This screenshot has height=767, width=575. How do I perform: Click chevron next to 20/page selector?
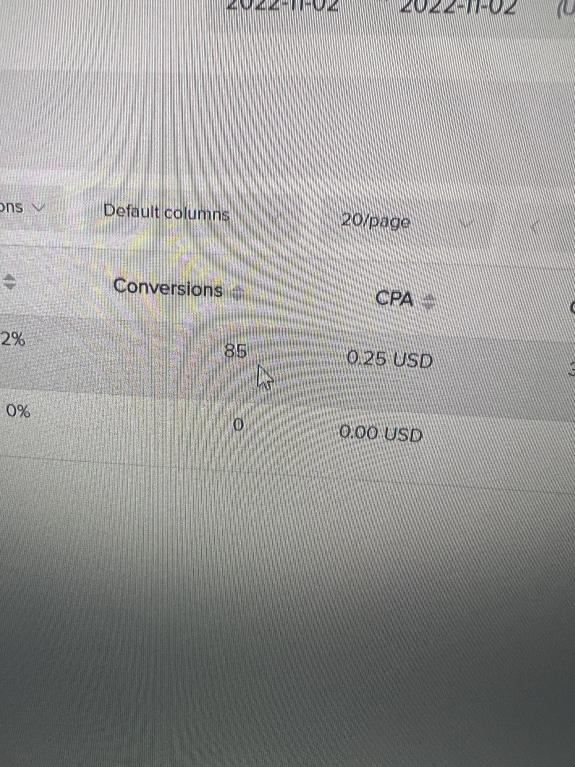click(x=466, y=224)
